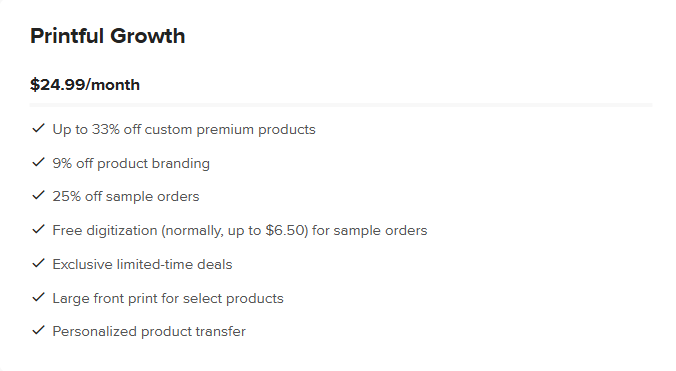
Task: Click checkmark beside 33% off custom premium products
Action: coord(38,128)
